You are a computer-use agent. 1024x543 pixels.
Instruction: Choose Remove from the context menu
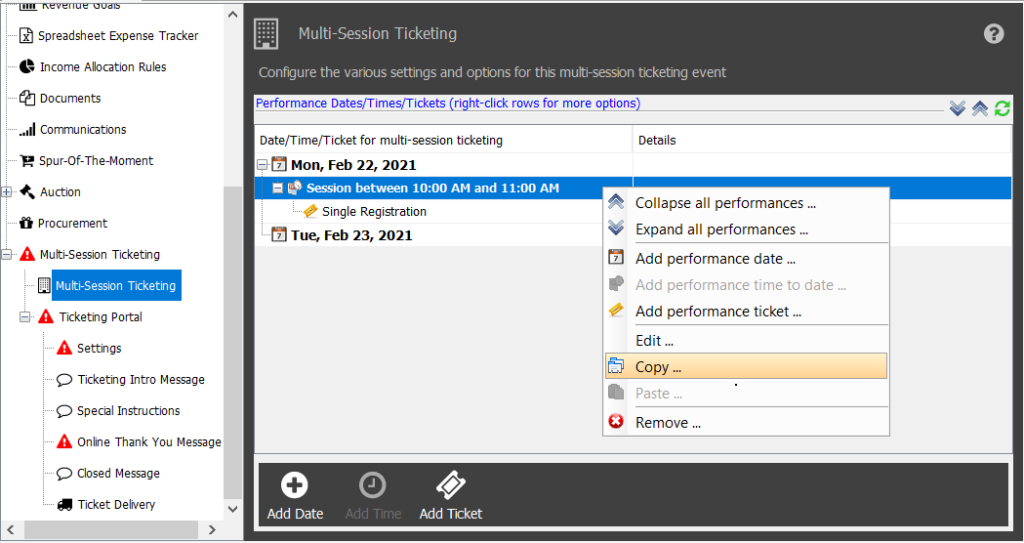click(x=746, y=423)
